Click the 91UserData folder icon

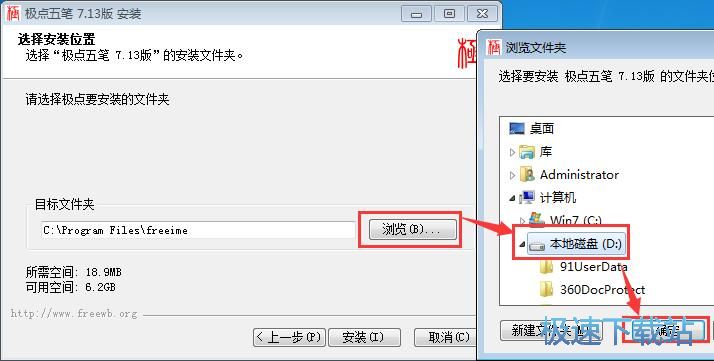click(546, 267)
